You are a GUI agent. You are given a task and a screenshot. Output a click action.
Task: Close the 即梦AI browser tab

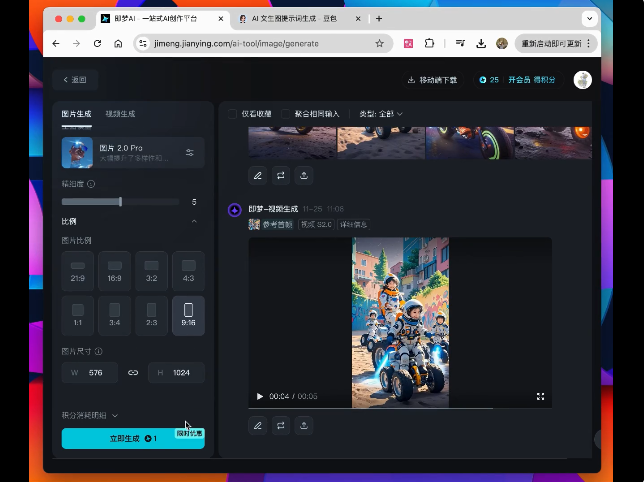point(221,18)
